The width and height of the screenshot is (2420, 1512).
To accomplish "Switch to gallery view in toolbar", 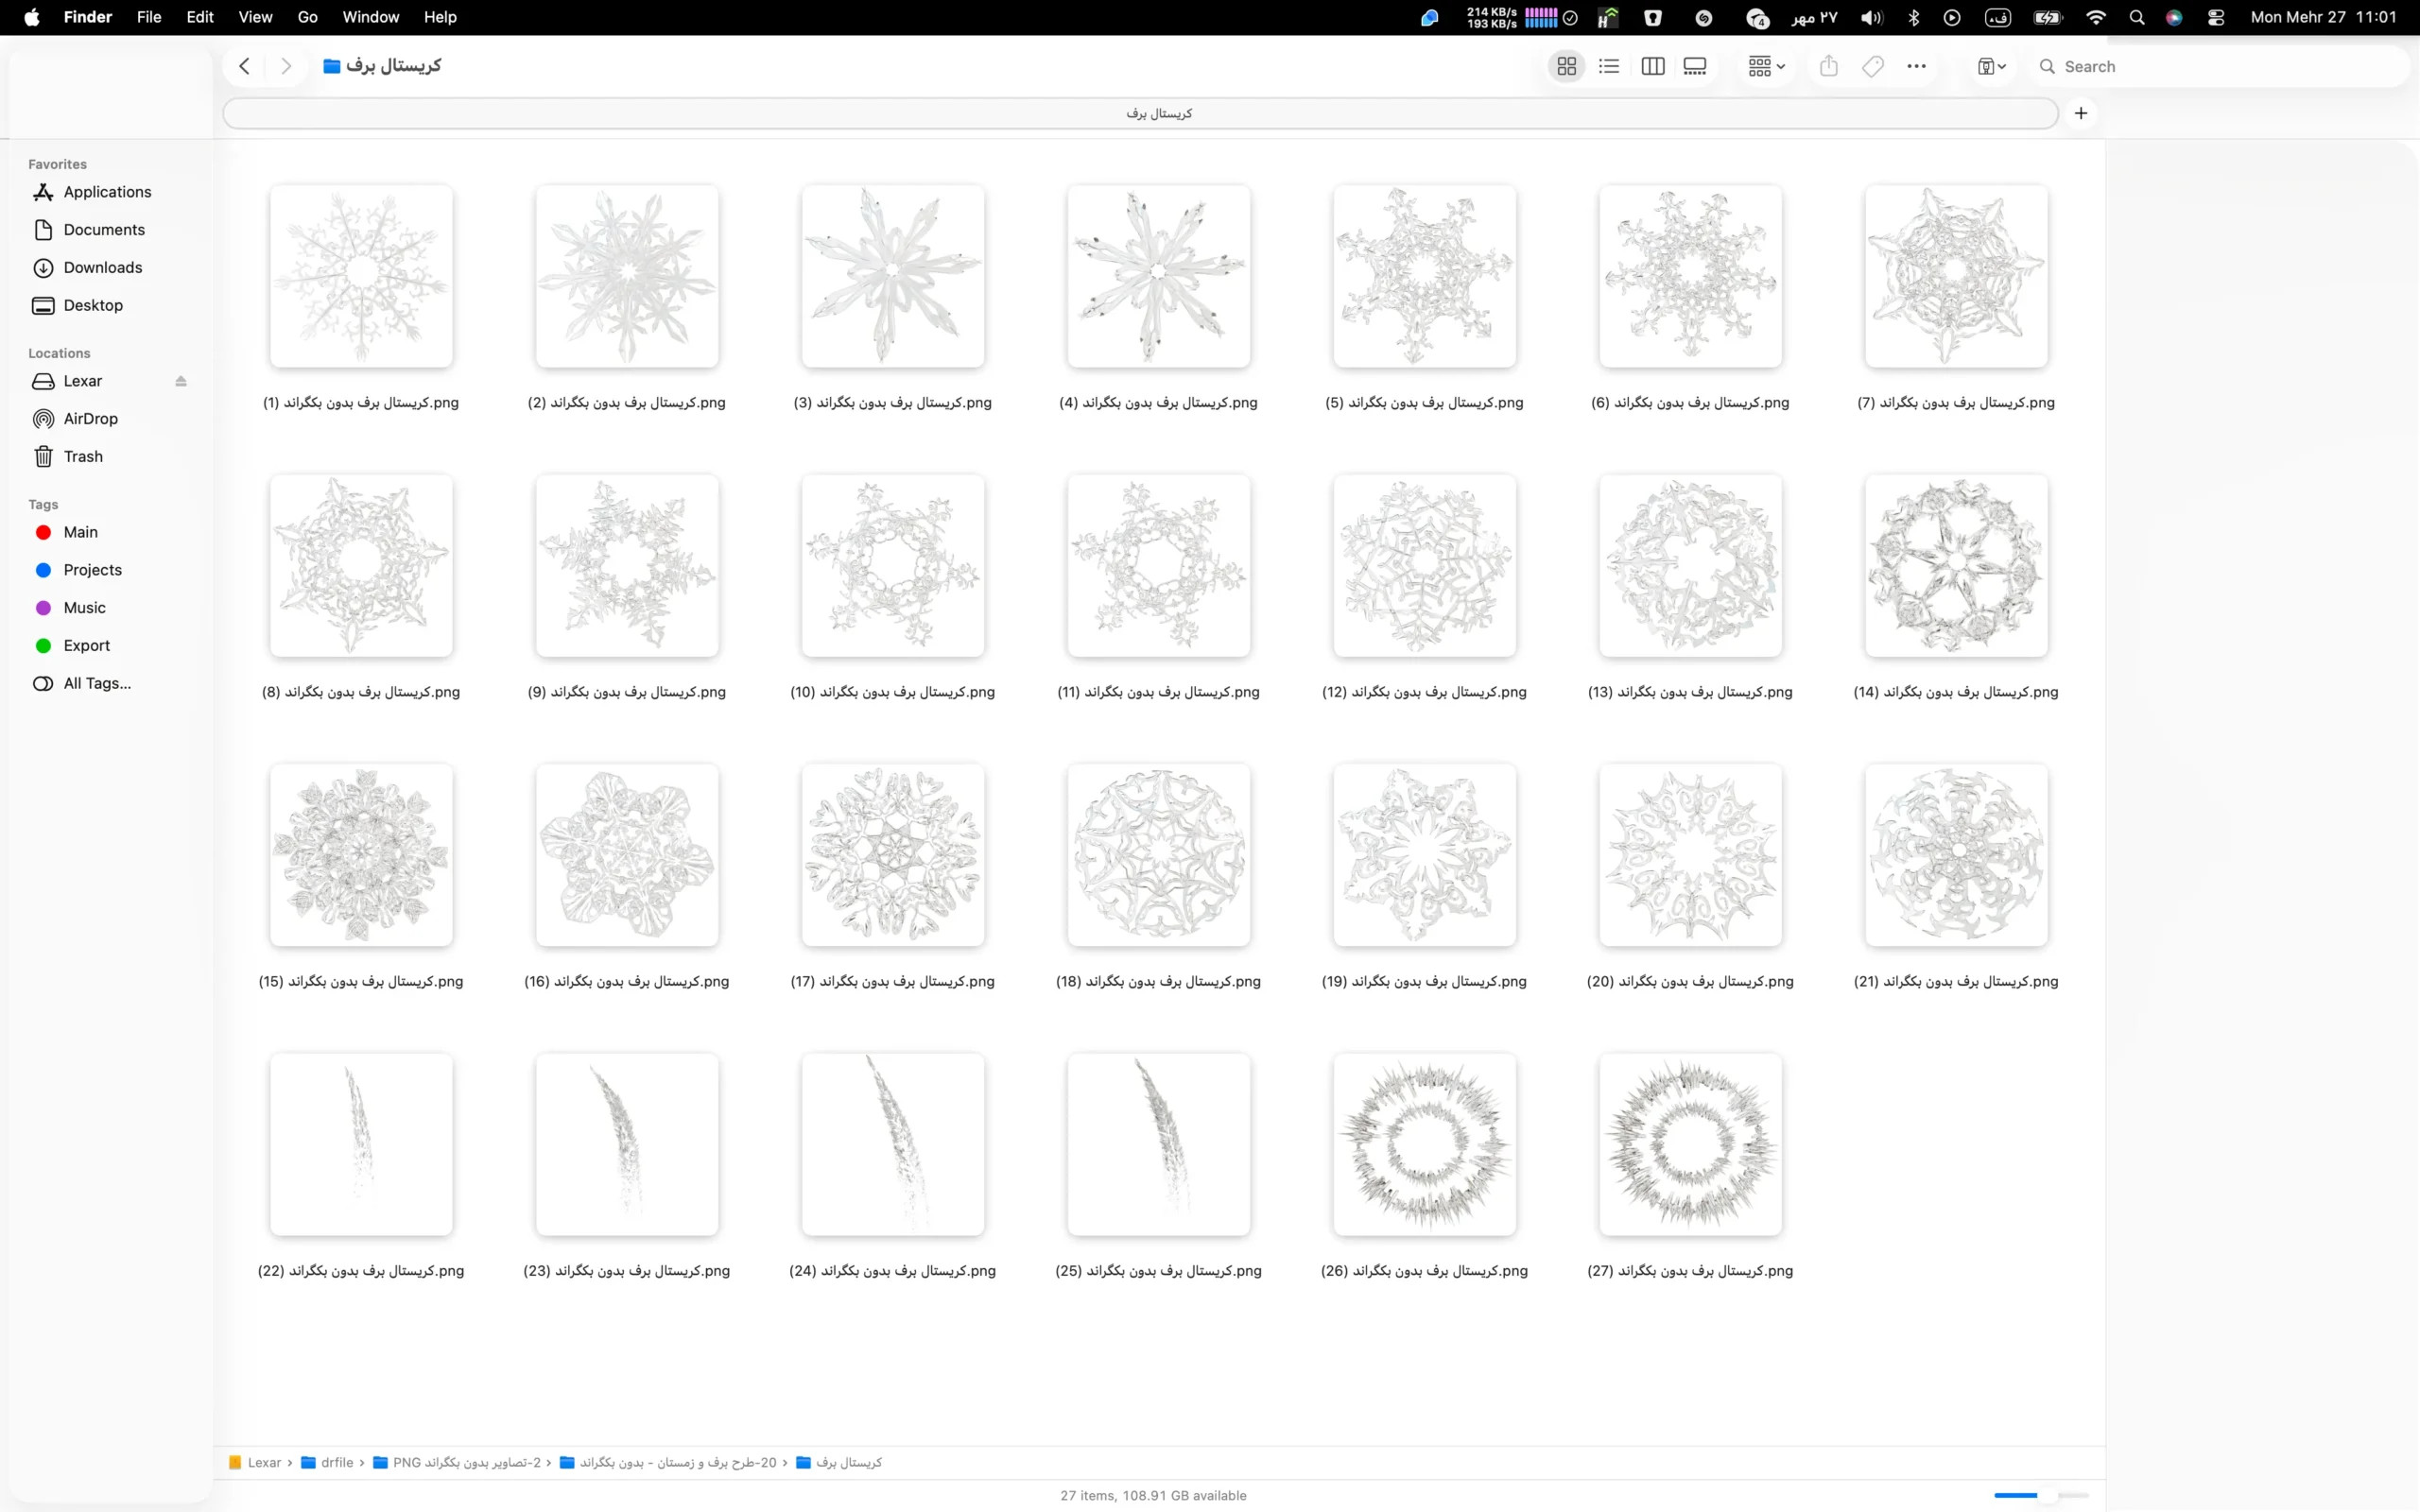I will 1695,66.
